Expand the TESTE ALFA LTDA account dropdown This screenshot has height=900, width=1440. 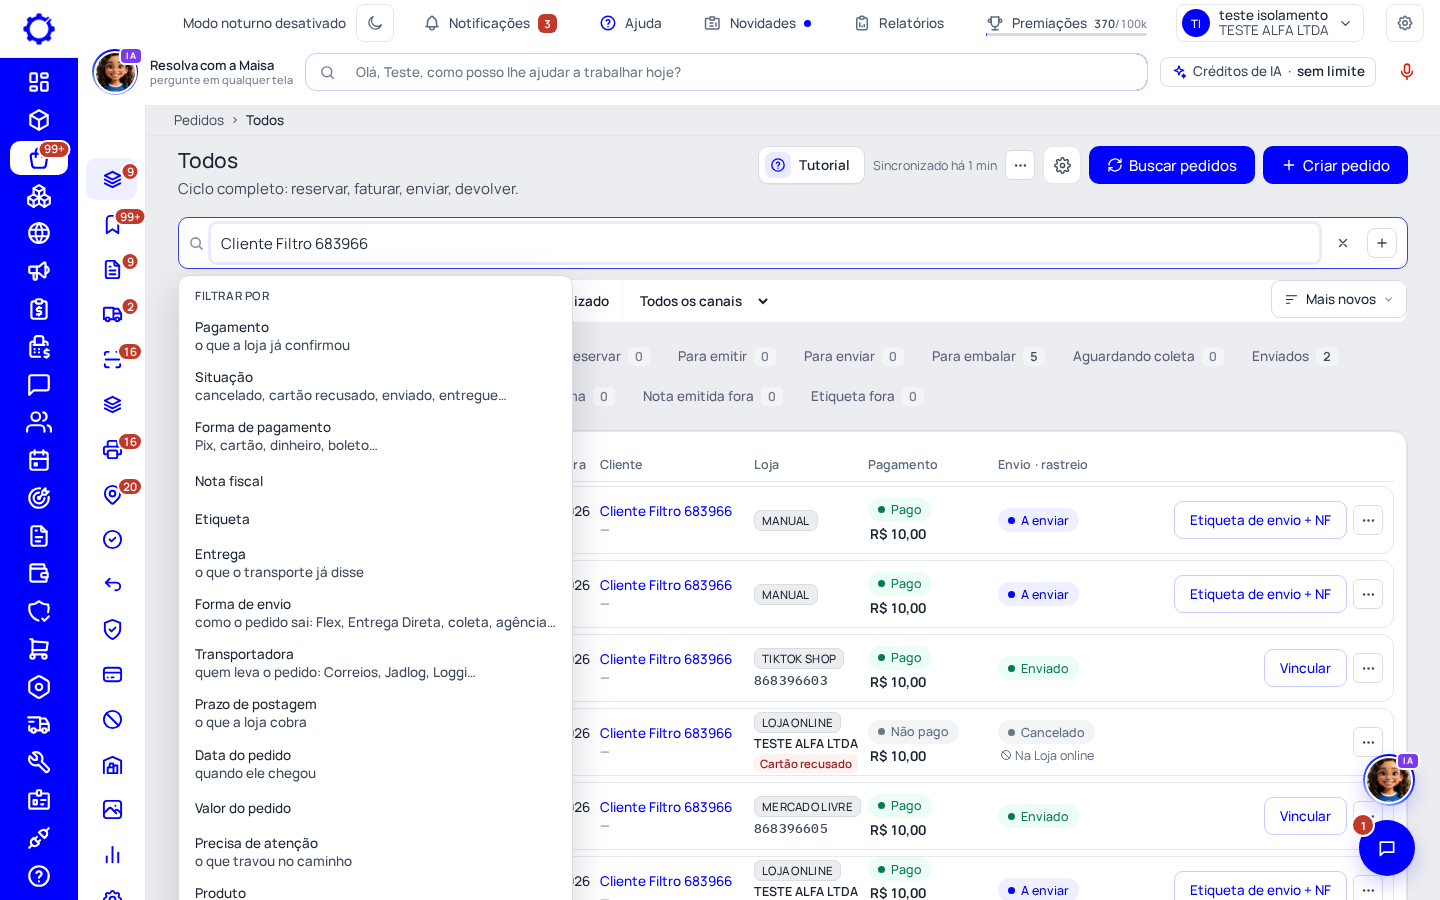(1270, 23)
